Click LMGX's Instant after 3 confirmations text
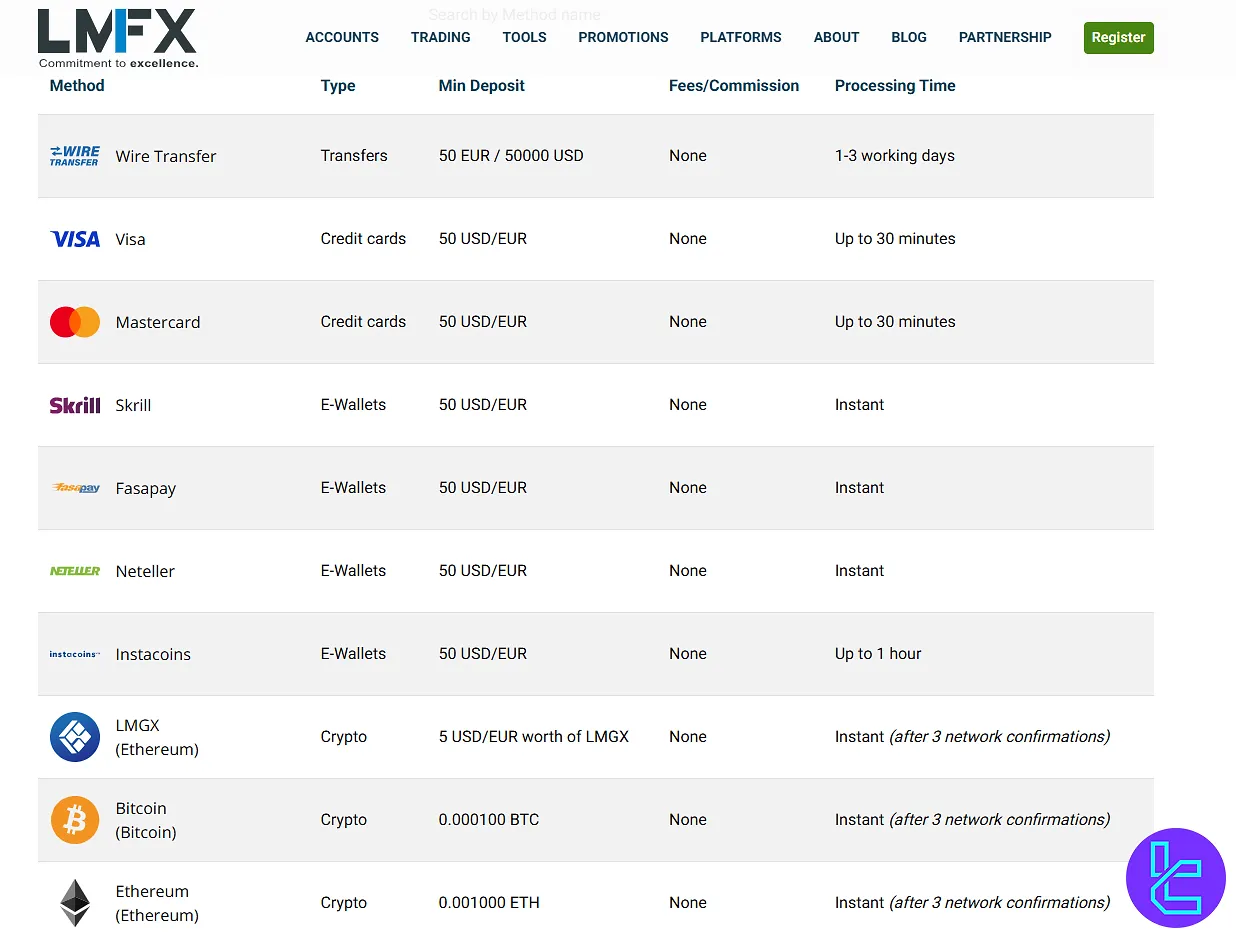The width and height of the screenshot is (1236, 938). (x=972, y=737)
